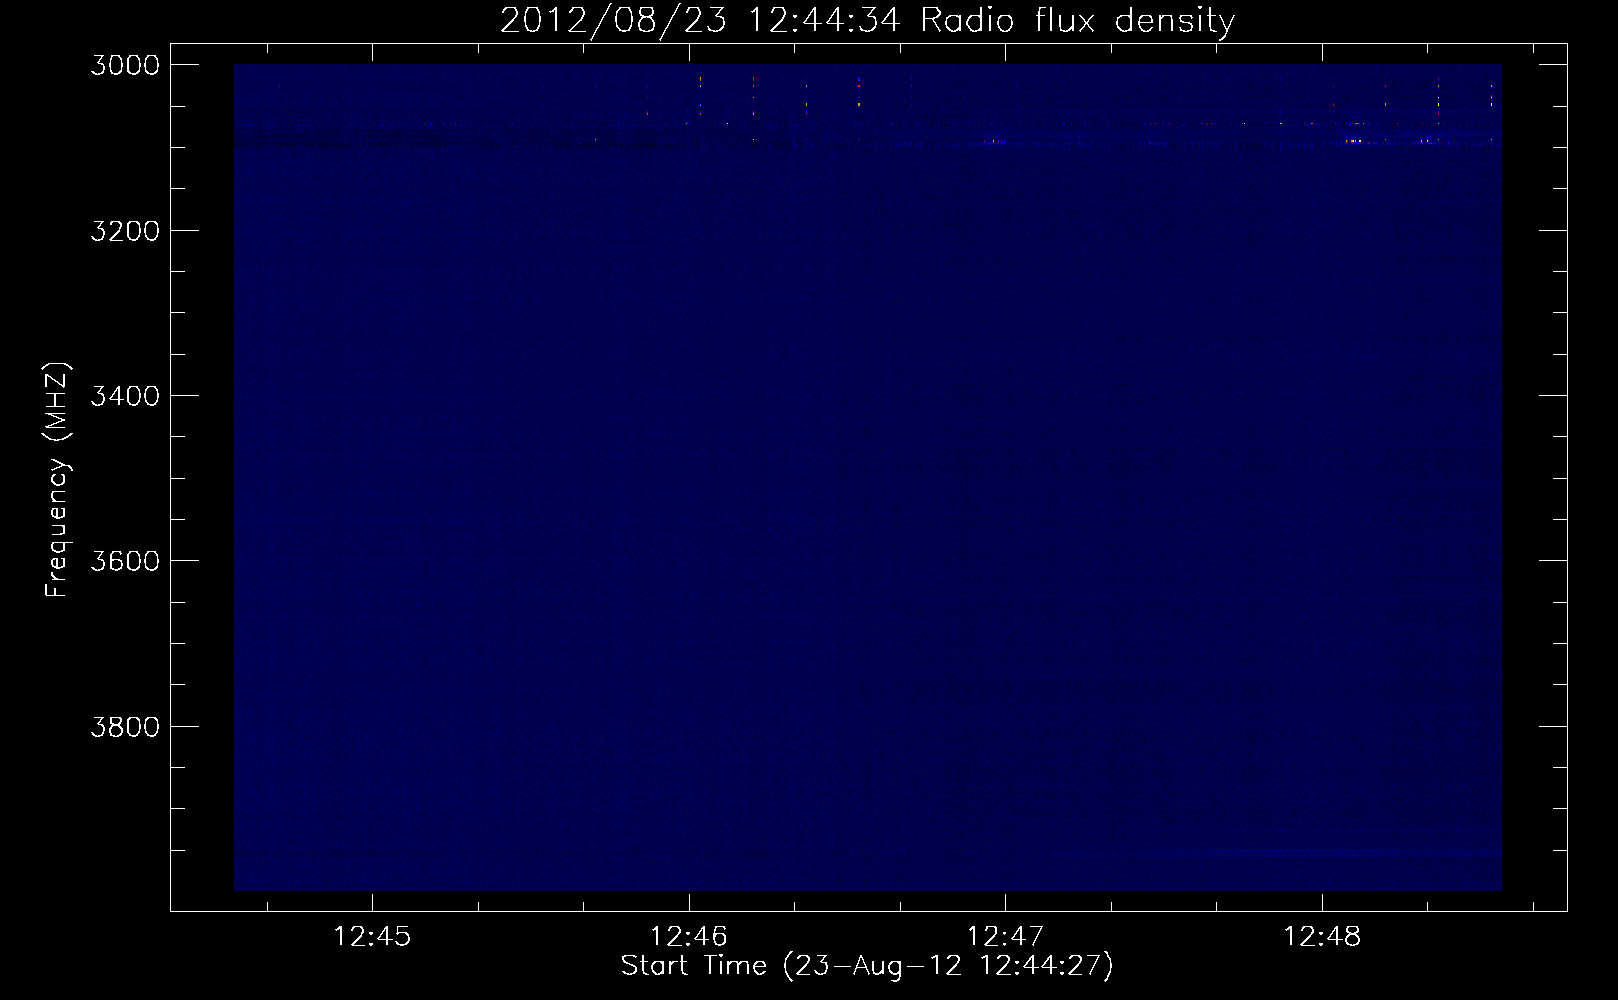Viewport: 1618px width, 1000px height.
Task: Select the 3000 frequency axis label
Action: [125, 65]
